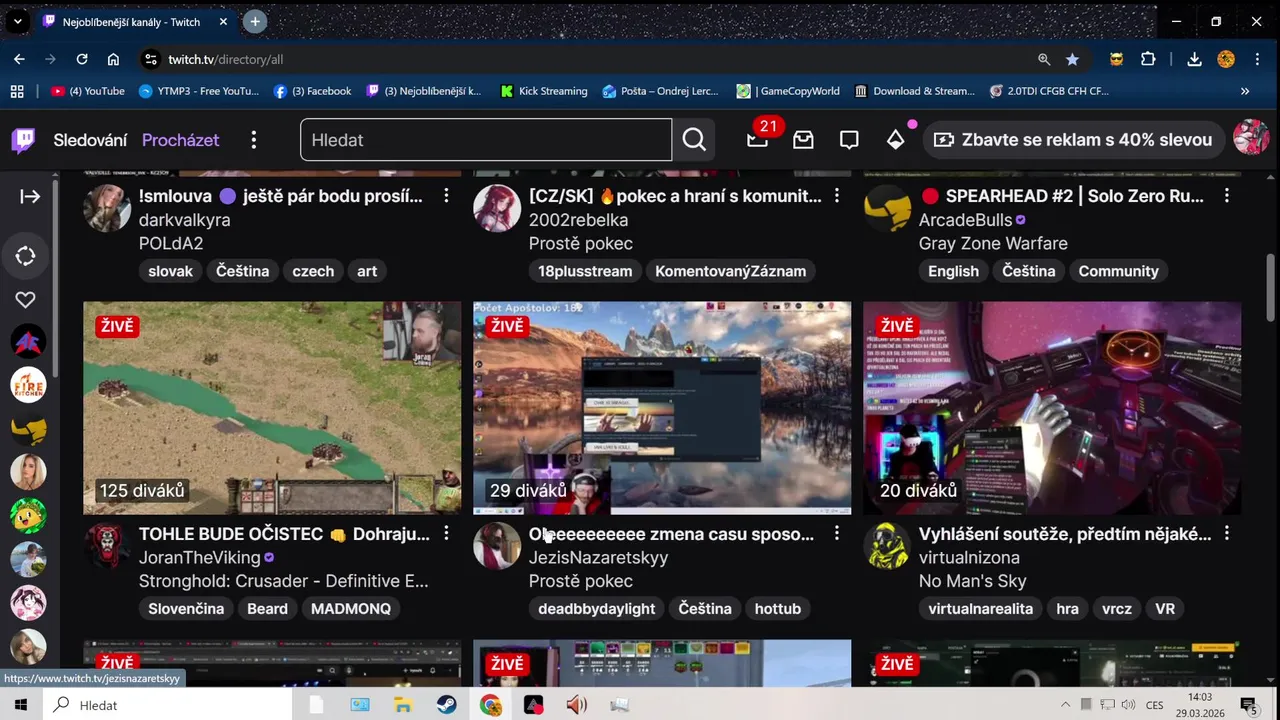Click the sidebar heart followed icon
This screenshot has width=1280, height=720.
(26, 299)
